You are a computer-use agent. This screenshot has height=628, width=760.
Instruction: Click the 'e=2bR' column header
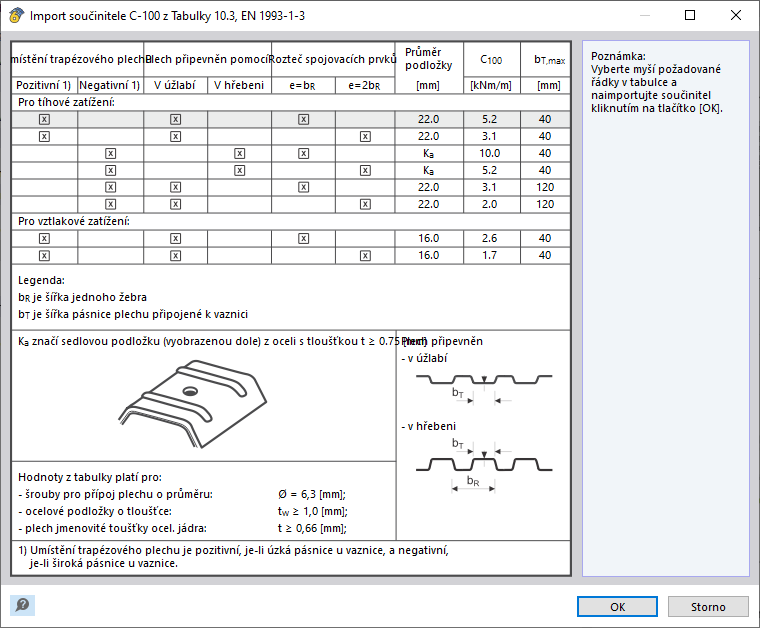(365, 85)
